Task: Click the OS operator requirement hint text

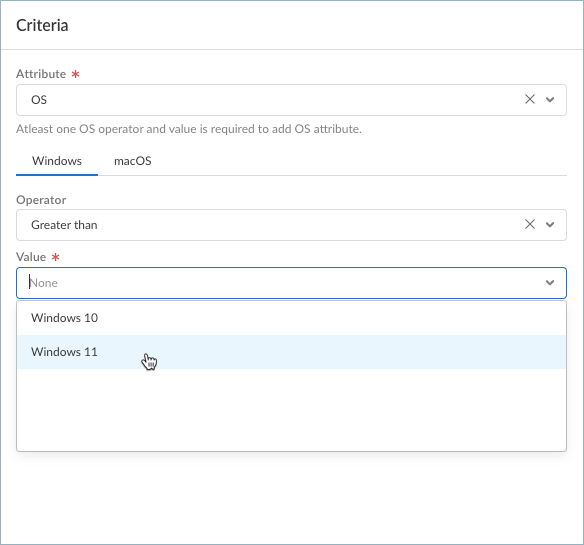Action: (189, 129)
